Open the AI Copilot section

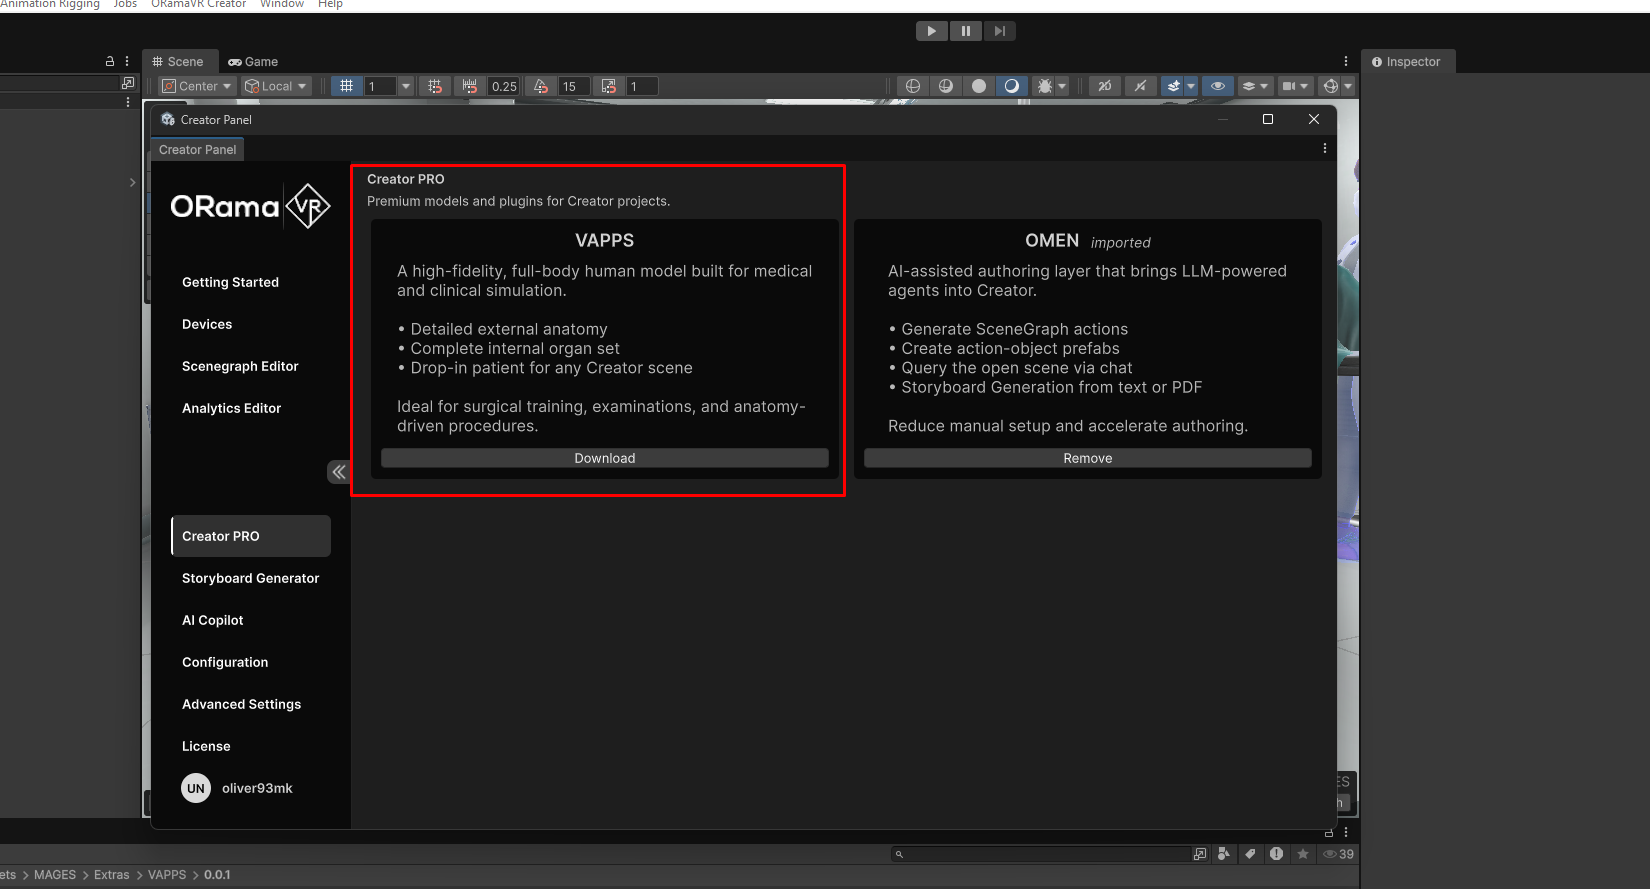tap(251, 620)
